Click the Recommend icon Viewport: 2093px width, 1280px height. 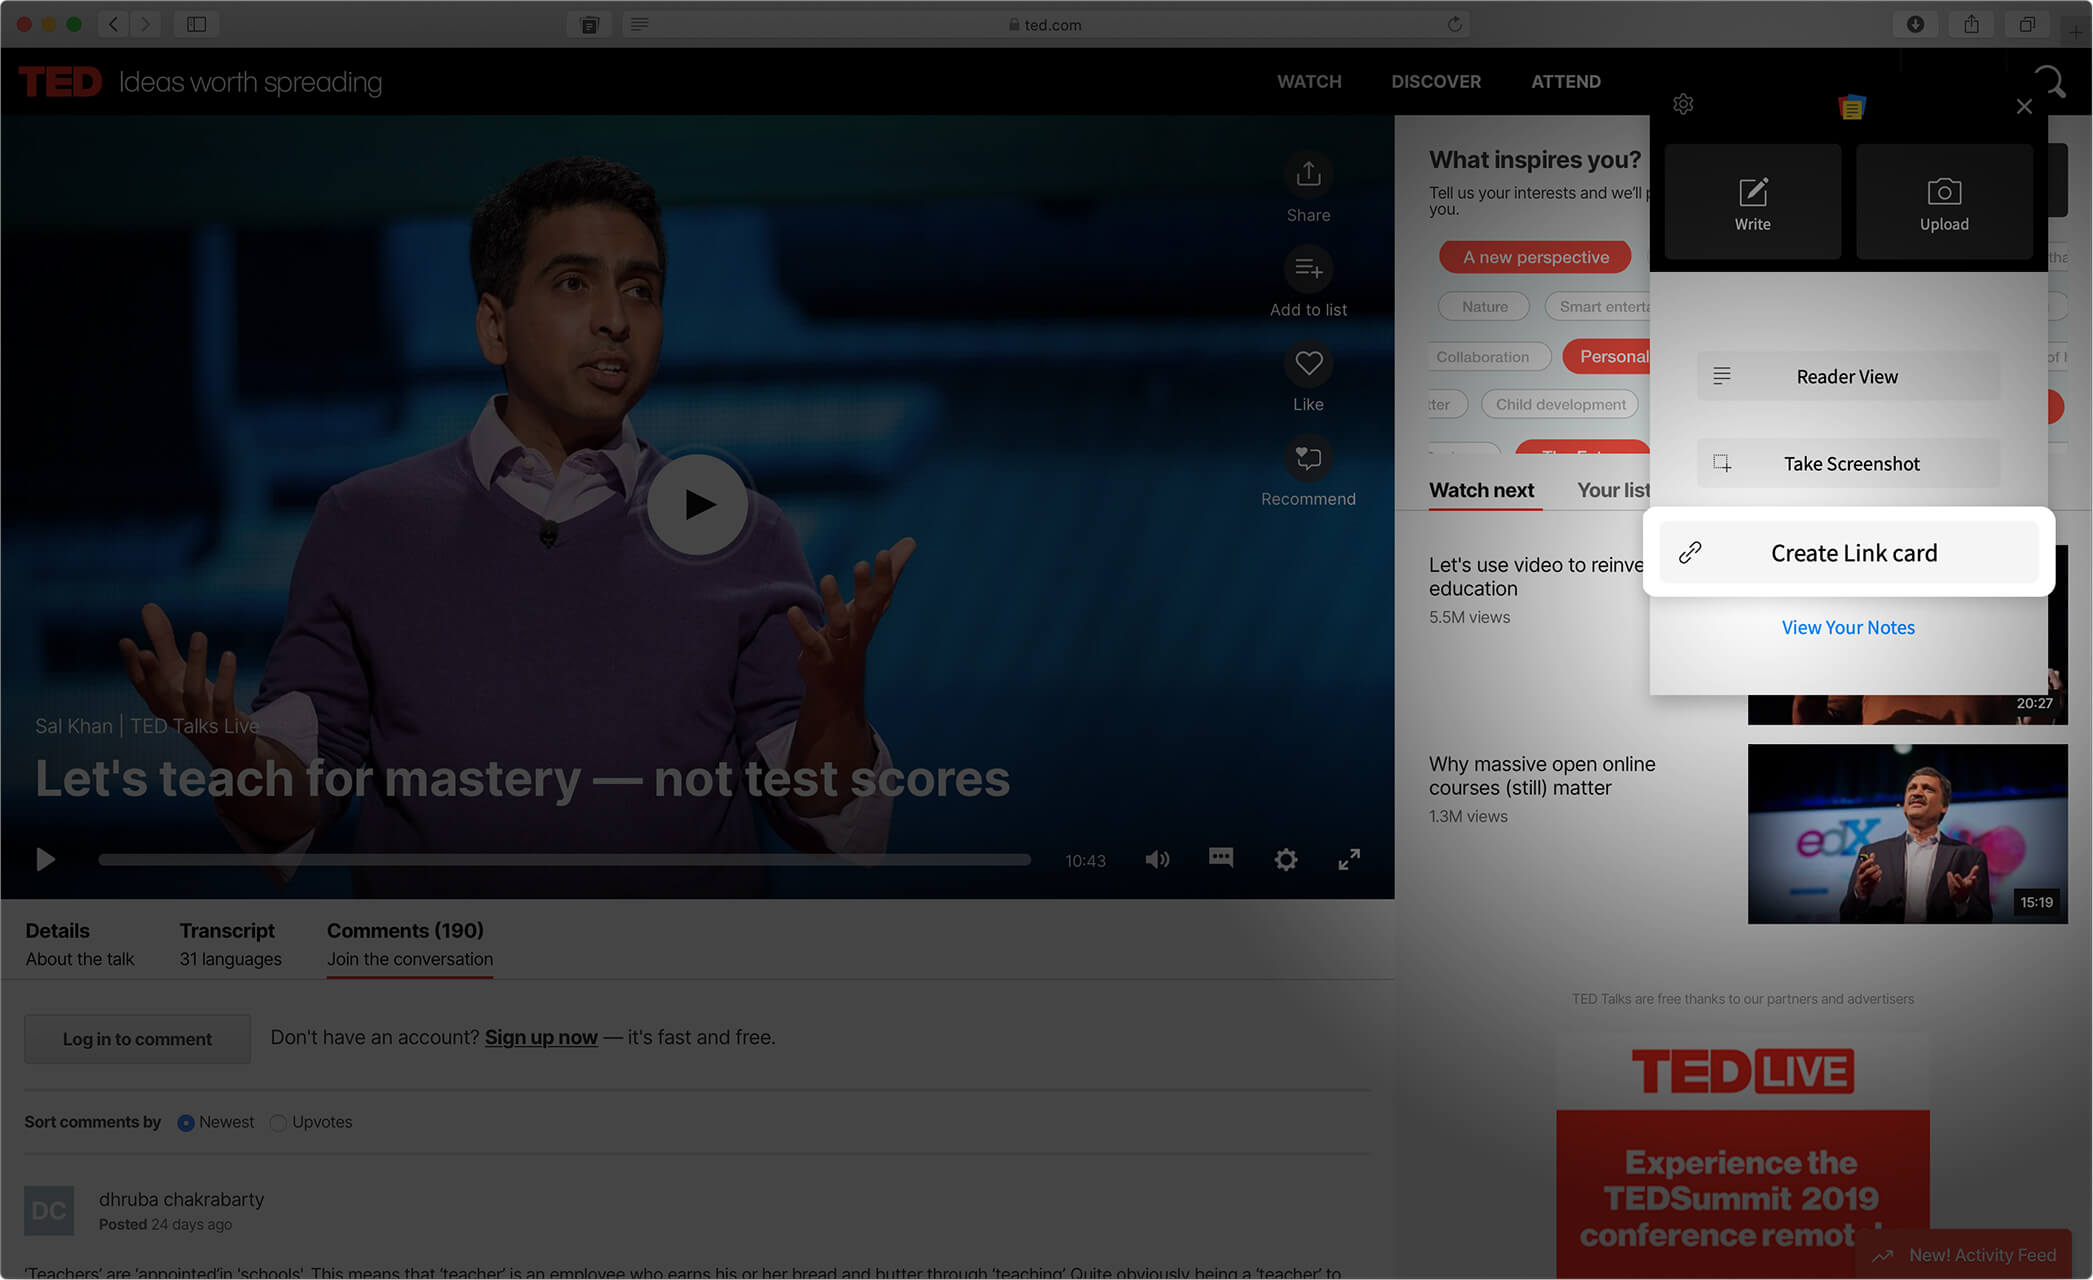coord(1308,458)
